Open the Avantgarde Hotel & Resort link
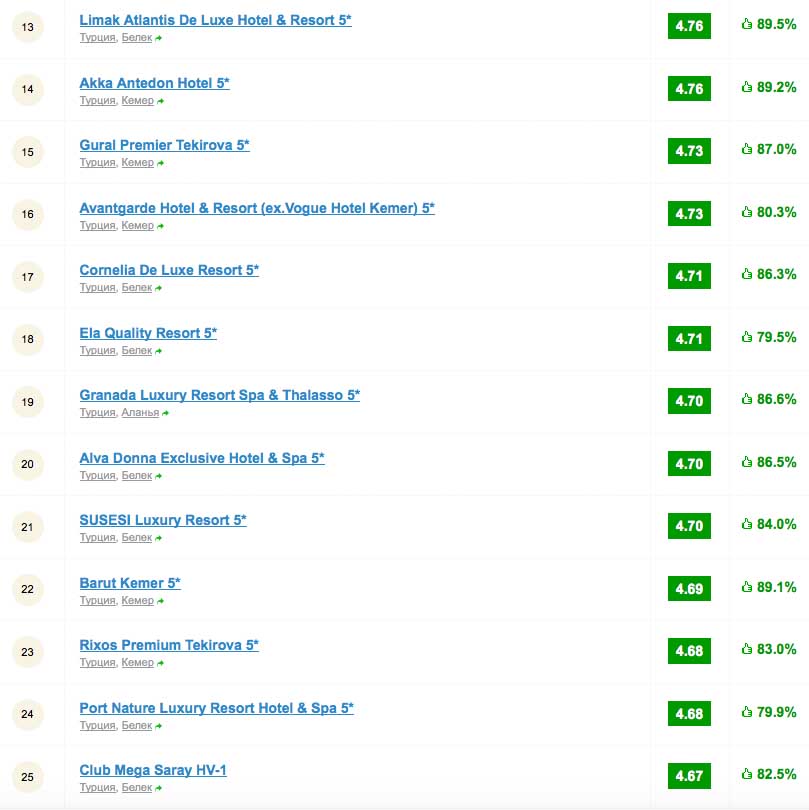The width and height of the screenshot is (809, 810). [x=257, y=208]
